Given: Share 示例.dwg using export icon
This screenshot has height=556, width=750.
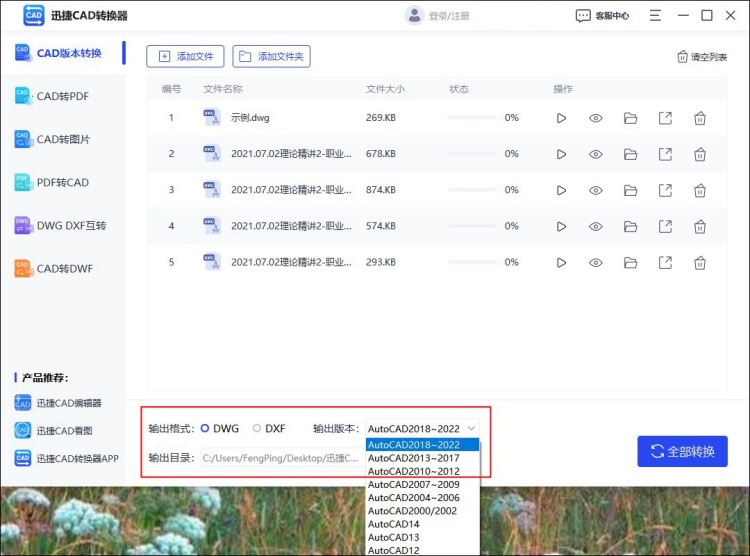Looking at the screenshot, I should point(665,118).
